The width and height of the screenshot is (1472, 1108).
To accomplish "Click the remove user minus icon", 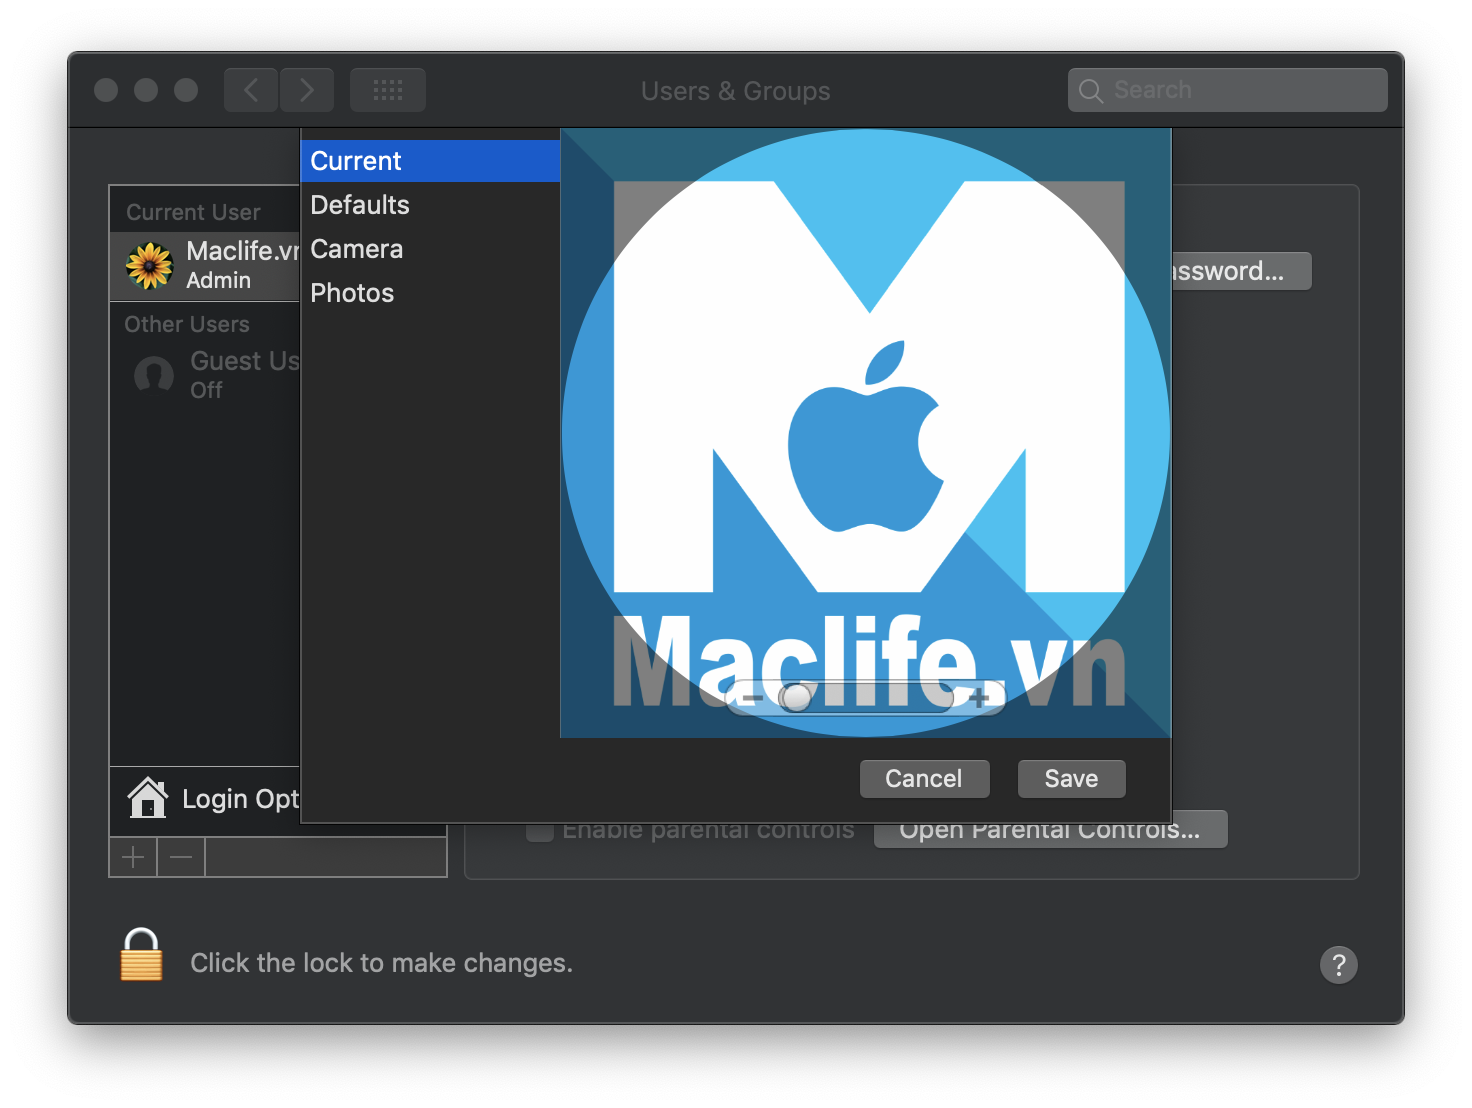I will tap(180, 856).
